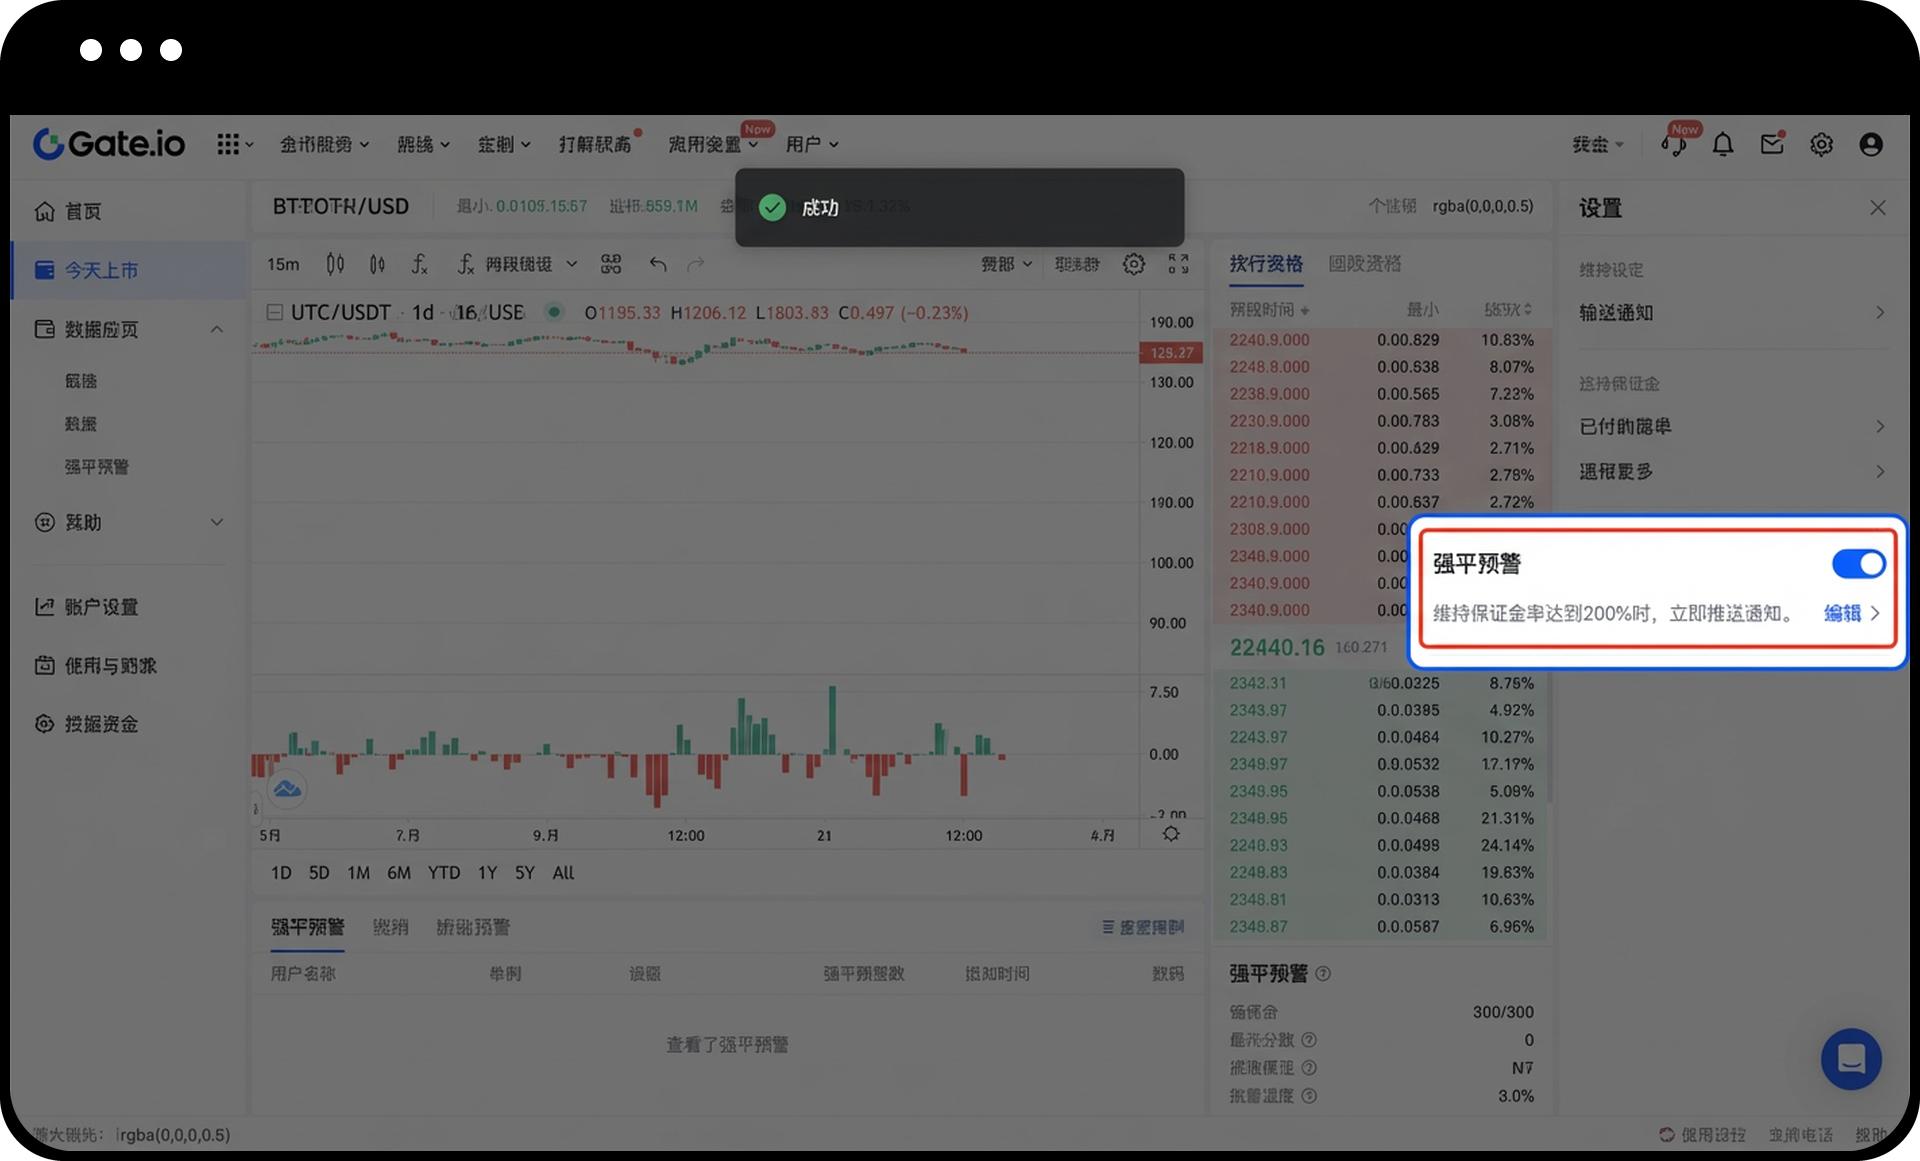Viewport: 1920px width, 1161px height.
Task: Open the apps grid menu icon
Action: tap(234, 145)
